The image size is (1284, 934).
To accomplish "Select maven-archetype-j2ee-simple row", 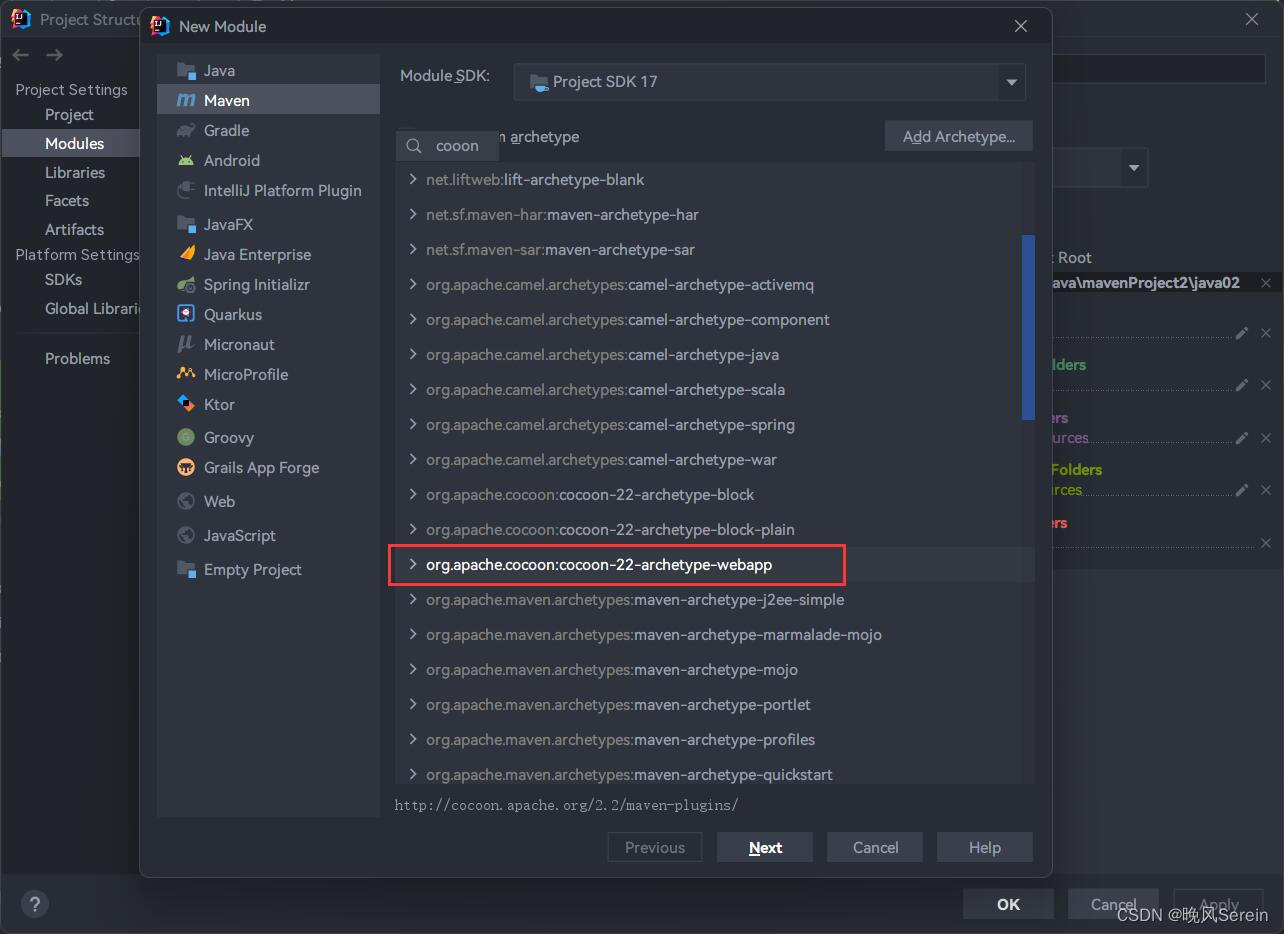I will [714, 599].
